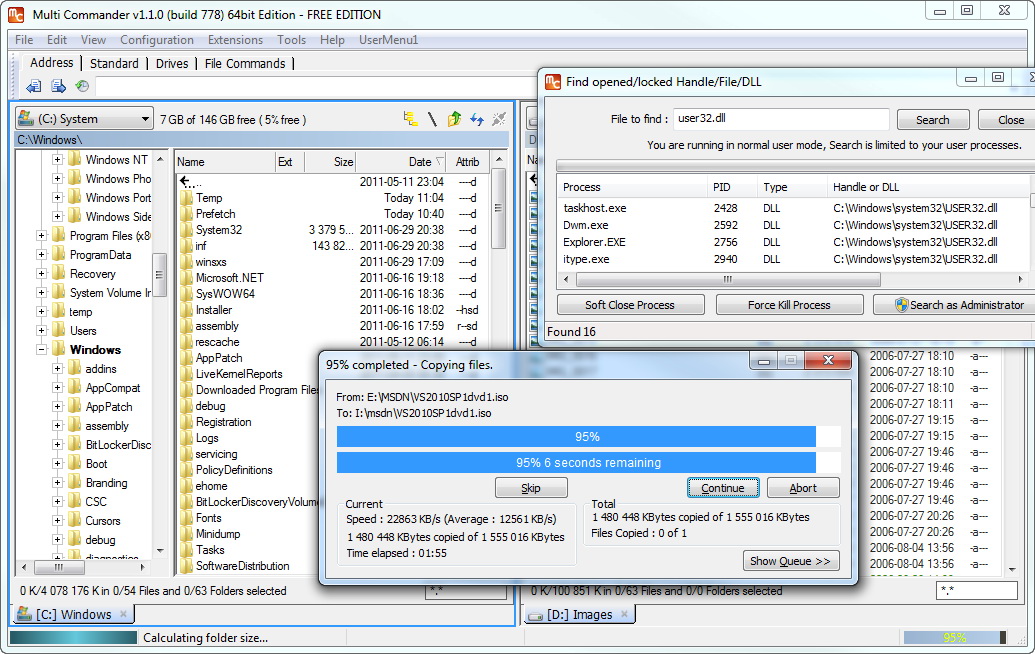Click the Fonts folder icon
The image size is (1035, 654).
pyautogui.click(x=185, y=518)
